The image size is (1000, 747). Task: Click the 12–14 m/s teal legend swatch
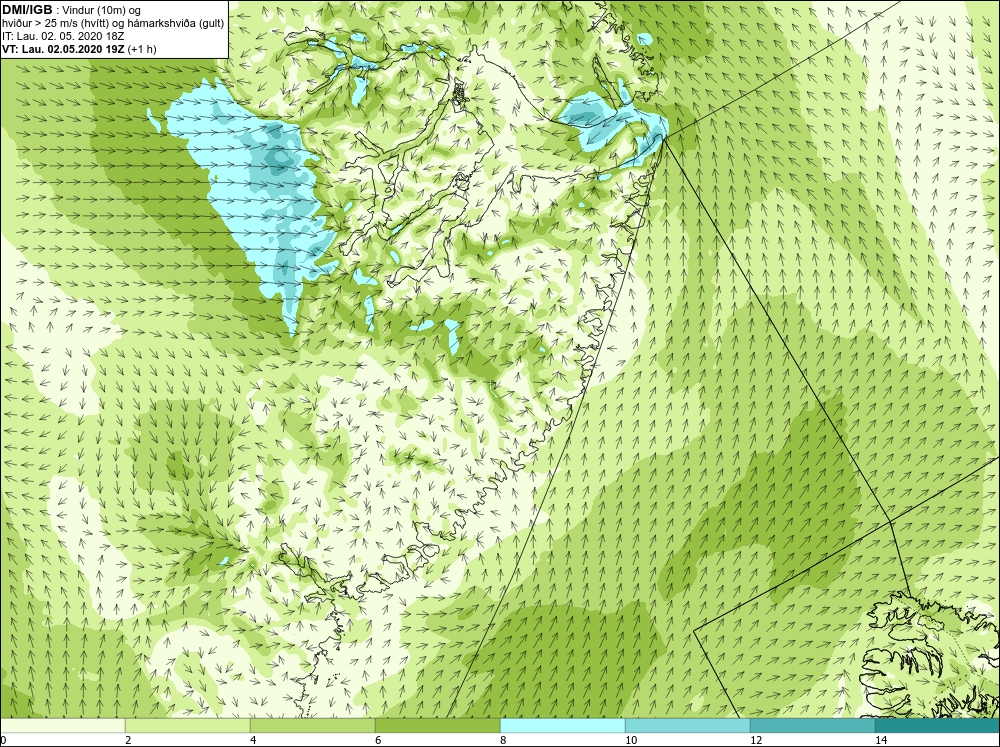point(812,726)
